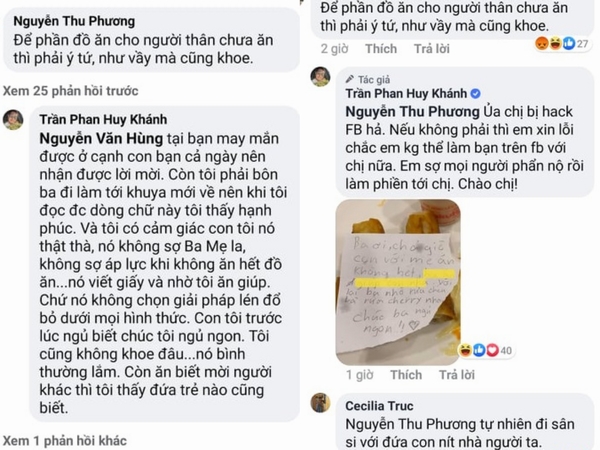
Task: Open Huy Khánh's avatar in left comment thread
Action: pos(13,120)
